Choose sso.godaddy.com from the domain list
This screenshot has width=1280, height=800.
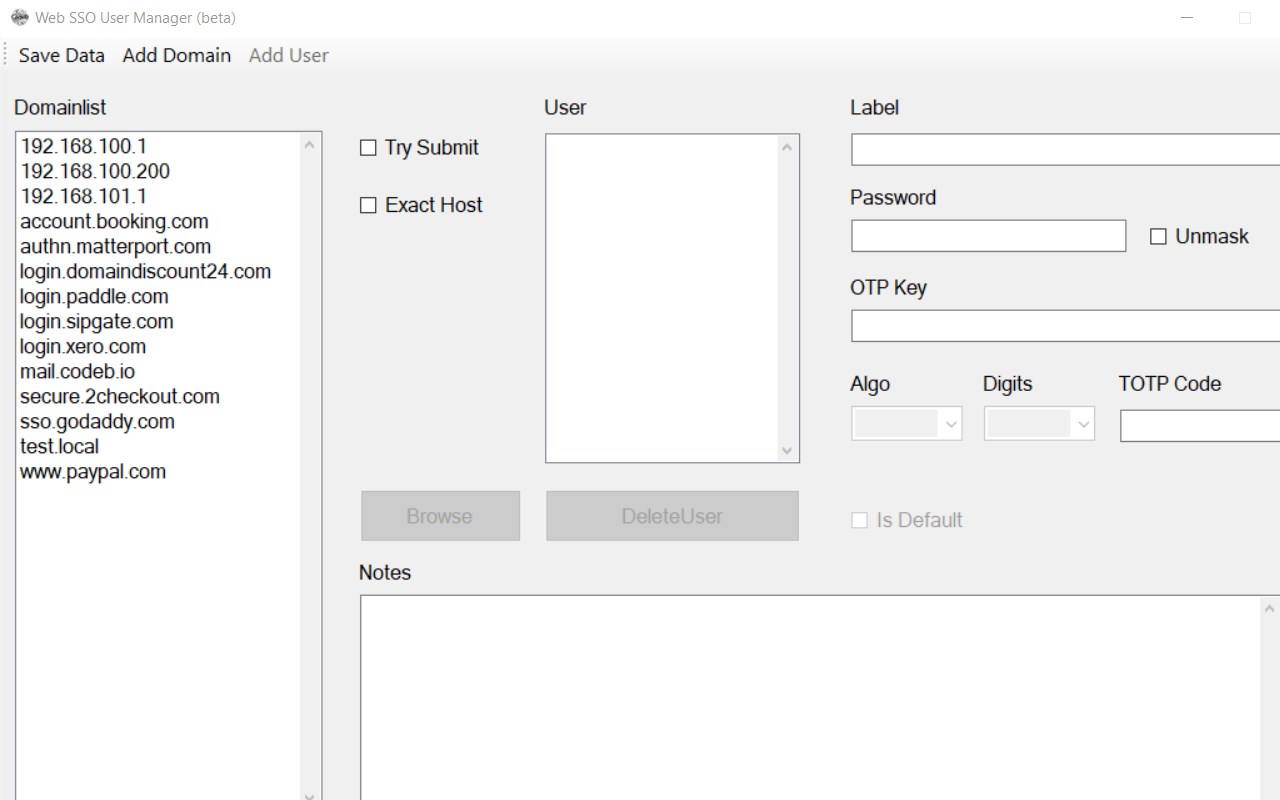coord(97,421)
